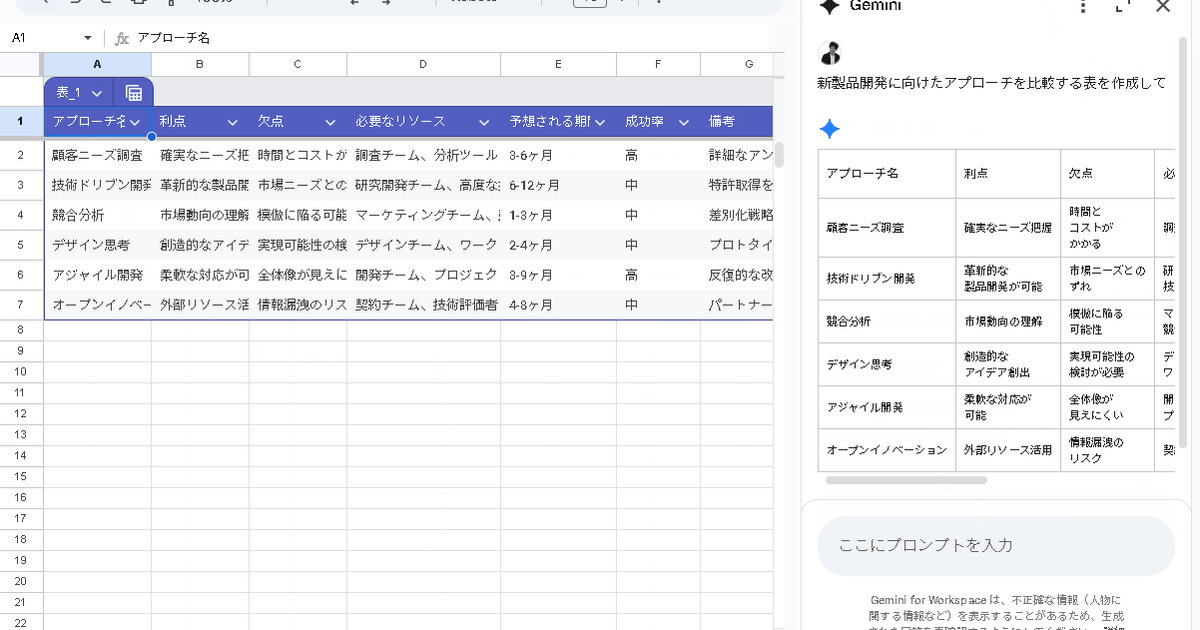Click the table calculator icon beside 表_1

tap(133, 93)
